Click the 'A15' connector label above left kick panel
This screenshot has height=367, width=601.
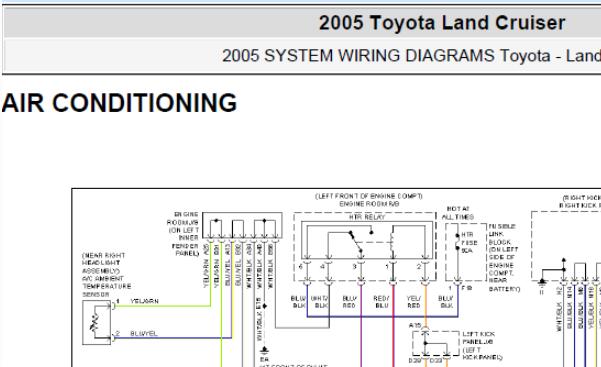point(414,325)
